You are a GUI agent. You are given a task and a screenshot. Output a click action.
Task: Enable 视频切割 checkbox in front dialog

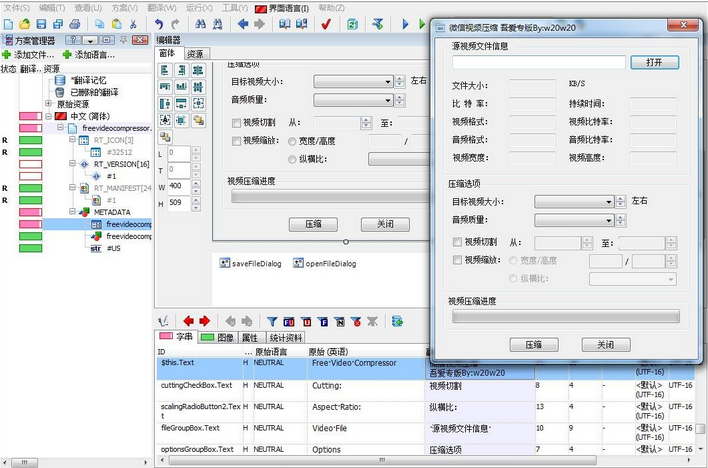click(x=457, y=242)
